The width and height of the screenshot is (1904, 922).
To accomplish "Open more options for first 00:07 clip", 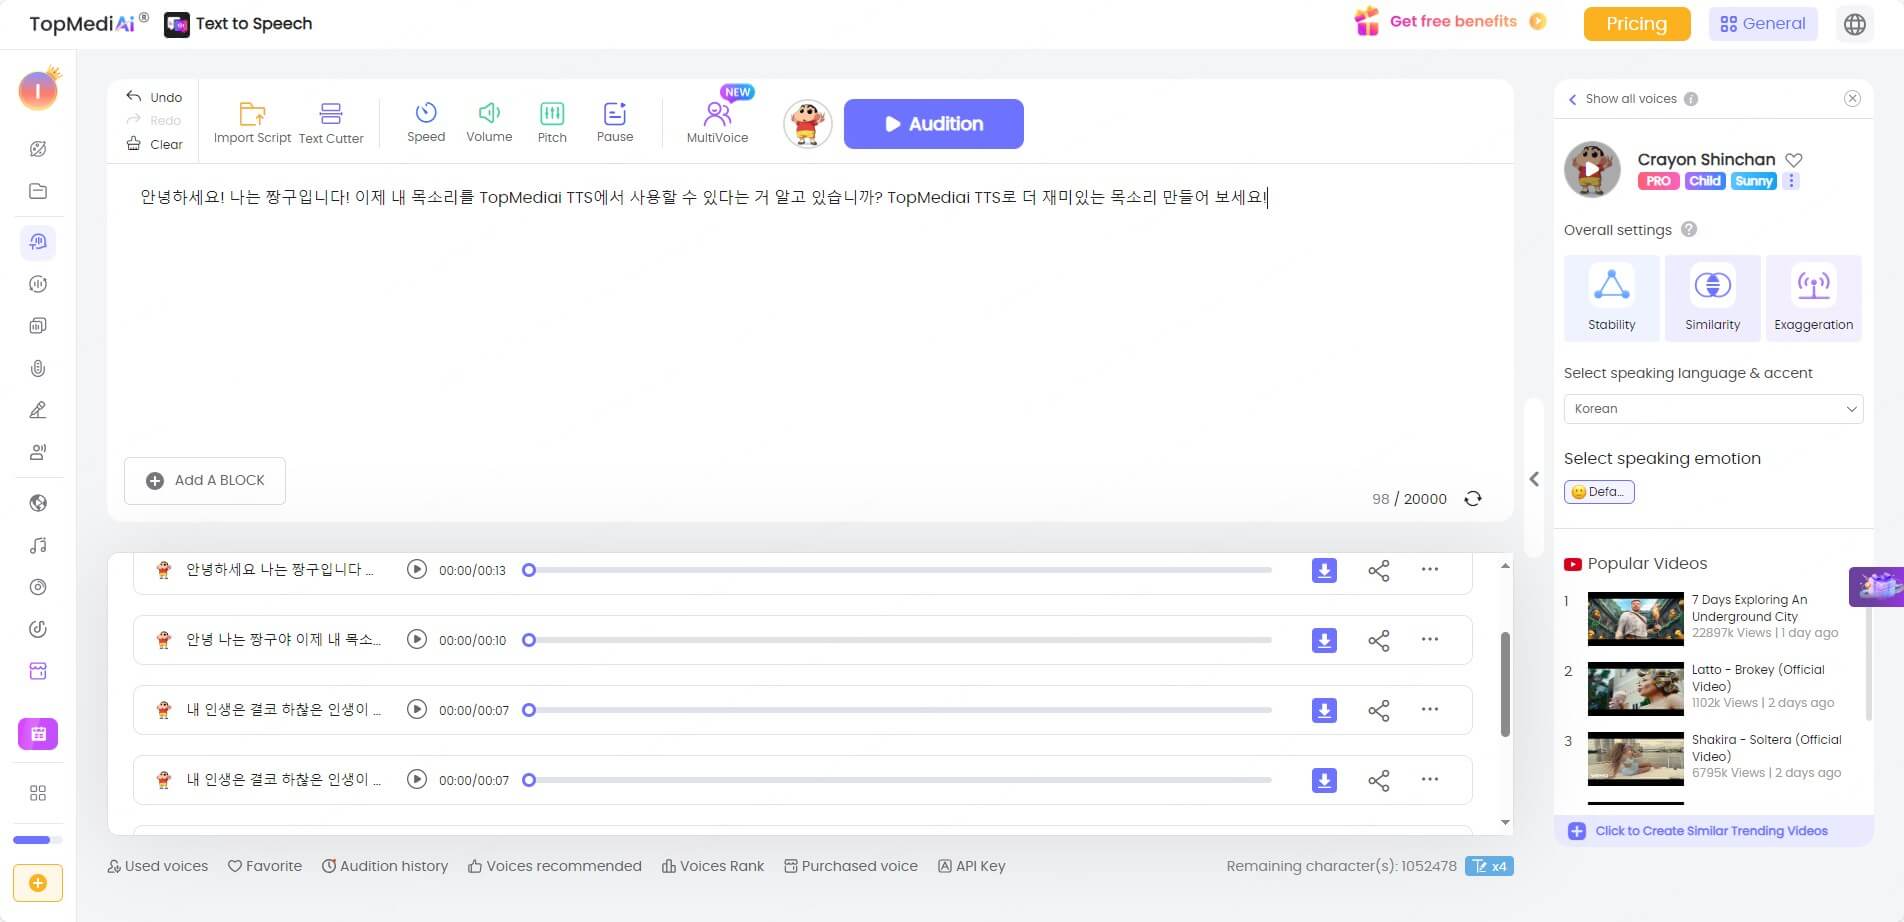I will [x=1430, y=710].
